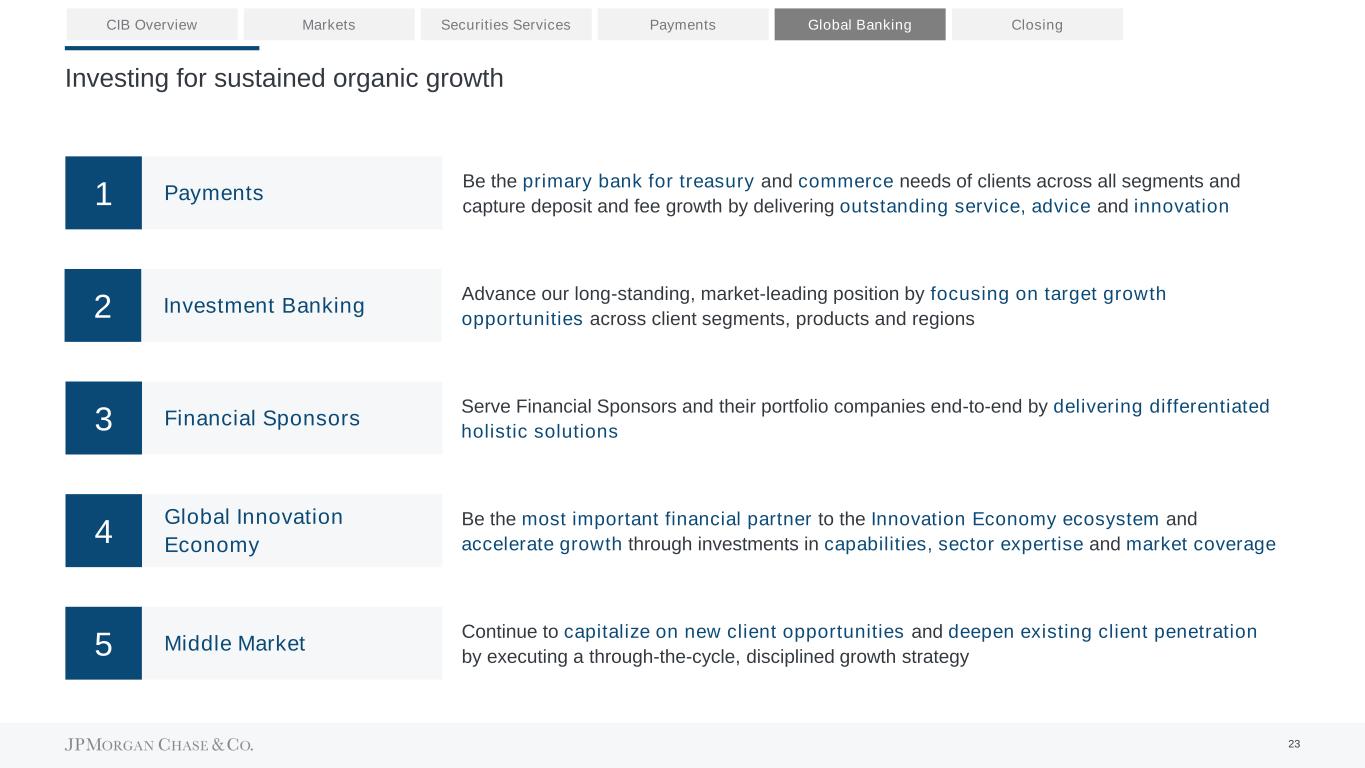Screen dimensions: 1365x768
Task: Go to the Securities Services tab
Action: [x=506, y=24]
